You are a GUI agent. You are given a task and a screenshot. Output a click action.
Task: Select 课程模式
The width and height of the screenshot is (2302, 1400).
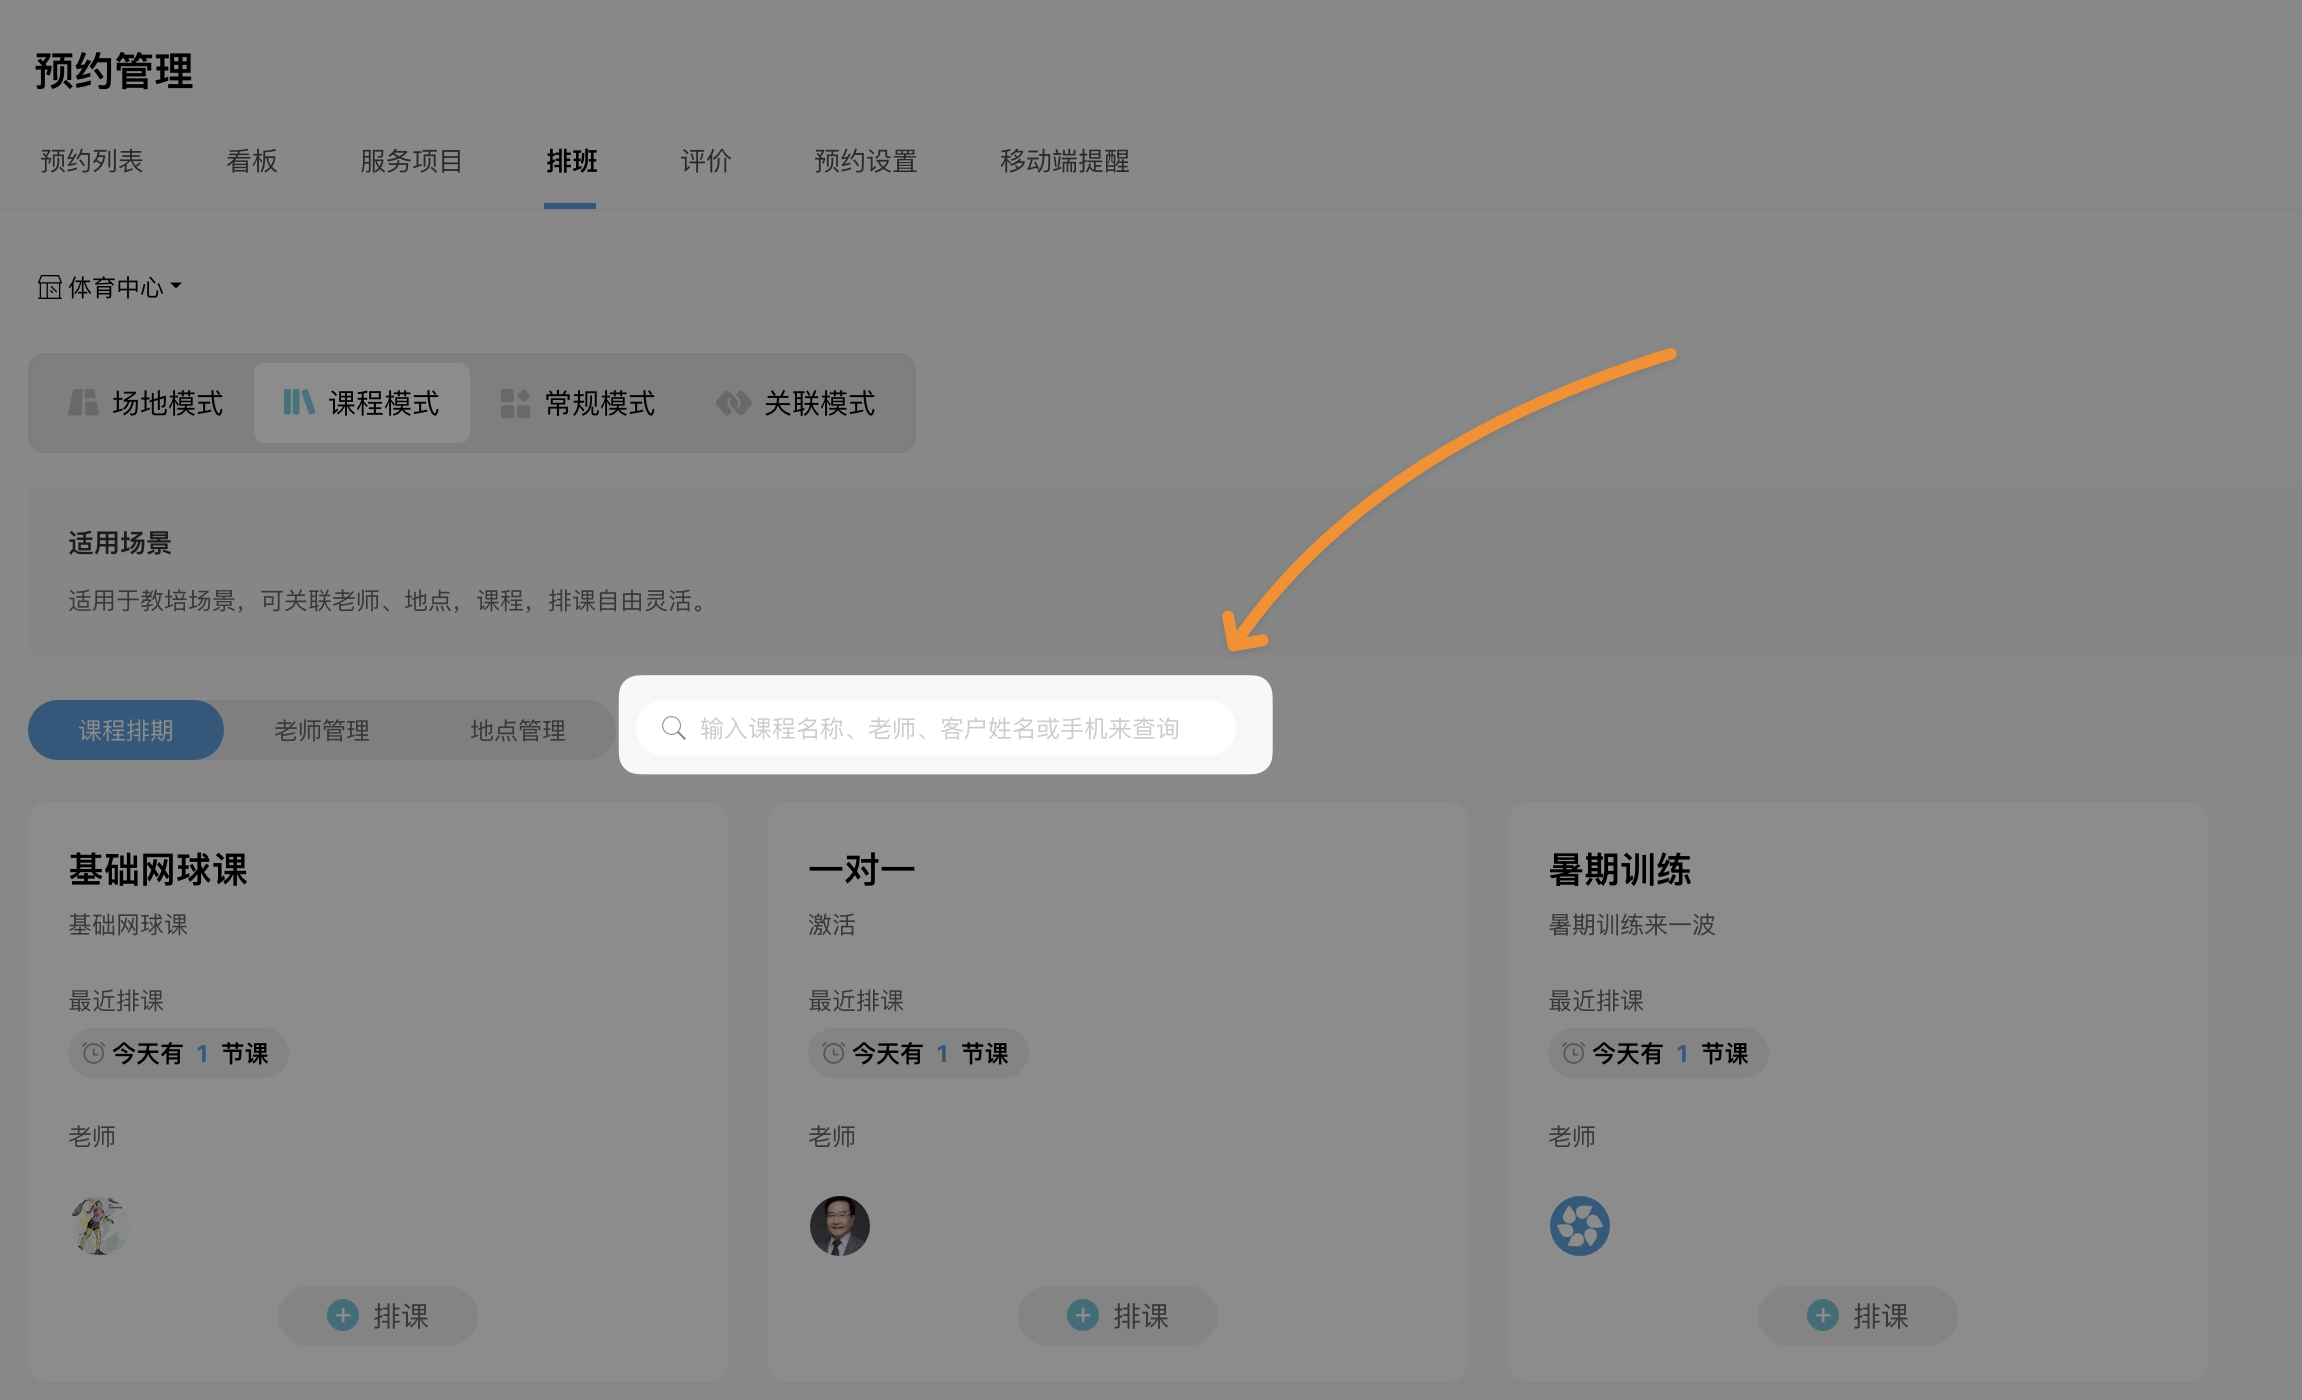(x=362, y=403)
